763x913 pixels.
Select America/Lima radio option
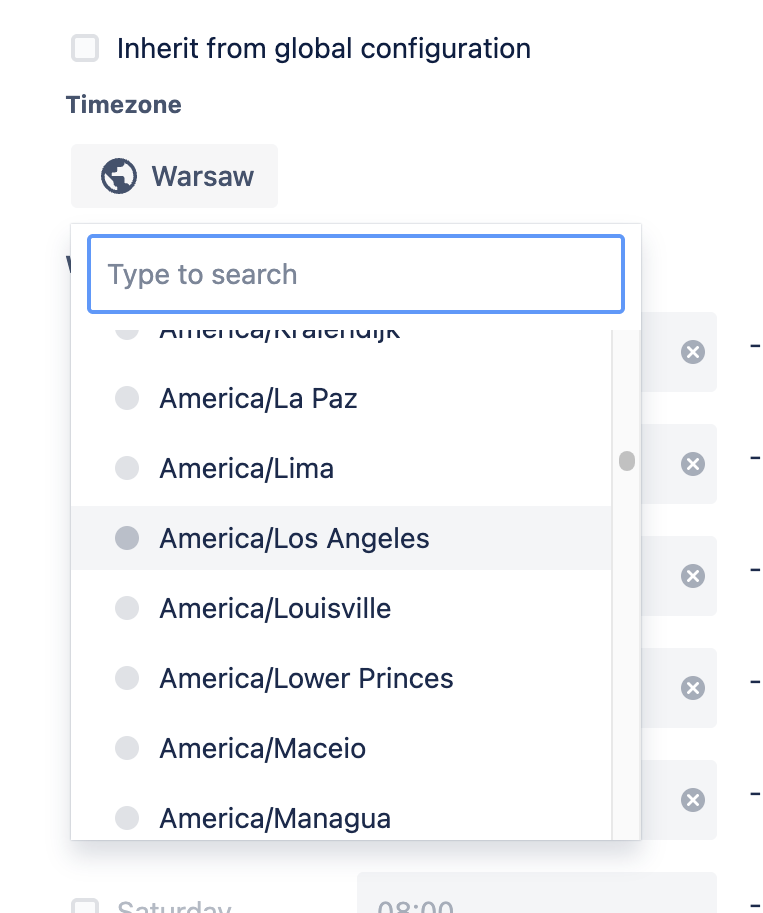click(127, 468)
